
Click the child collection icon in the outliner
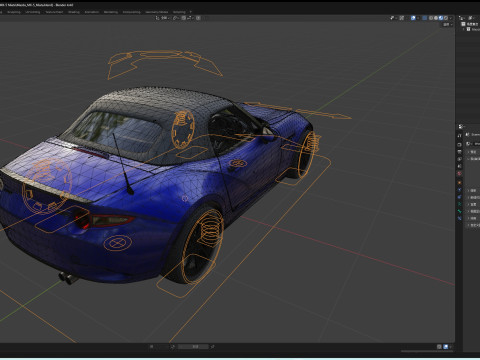[x=468, y=29]
